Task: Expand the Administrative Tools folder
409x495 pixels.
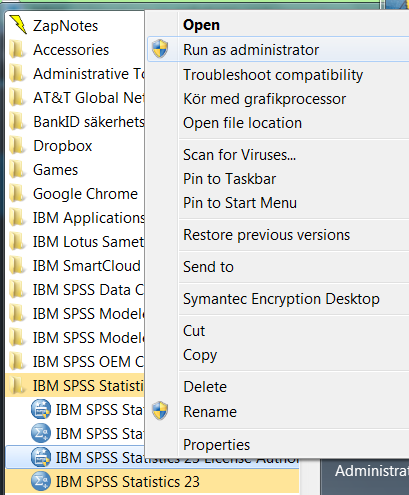Action: coord(75,74)
